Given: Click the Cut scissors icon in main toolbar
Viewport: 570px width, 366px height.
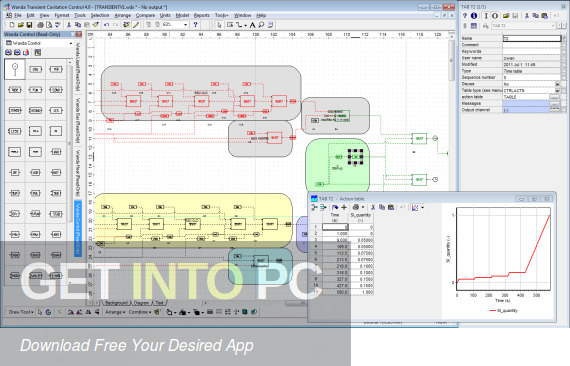Looking at the screenshot, I should click(x=69, y=25).
